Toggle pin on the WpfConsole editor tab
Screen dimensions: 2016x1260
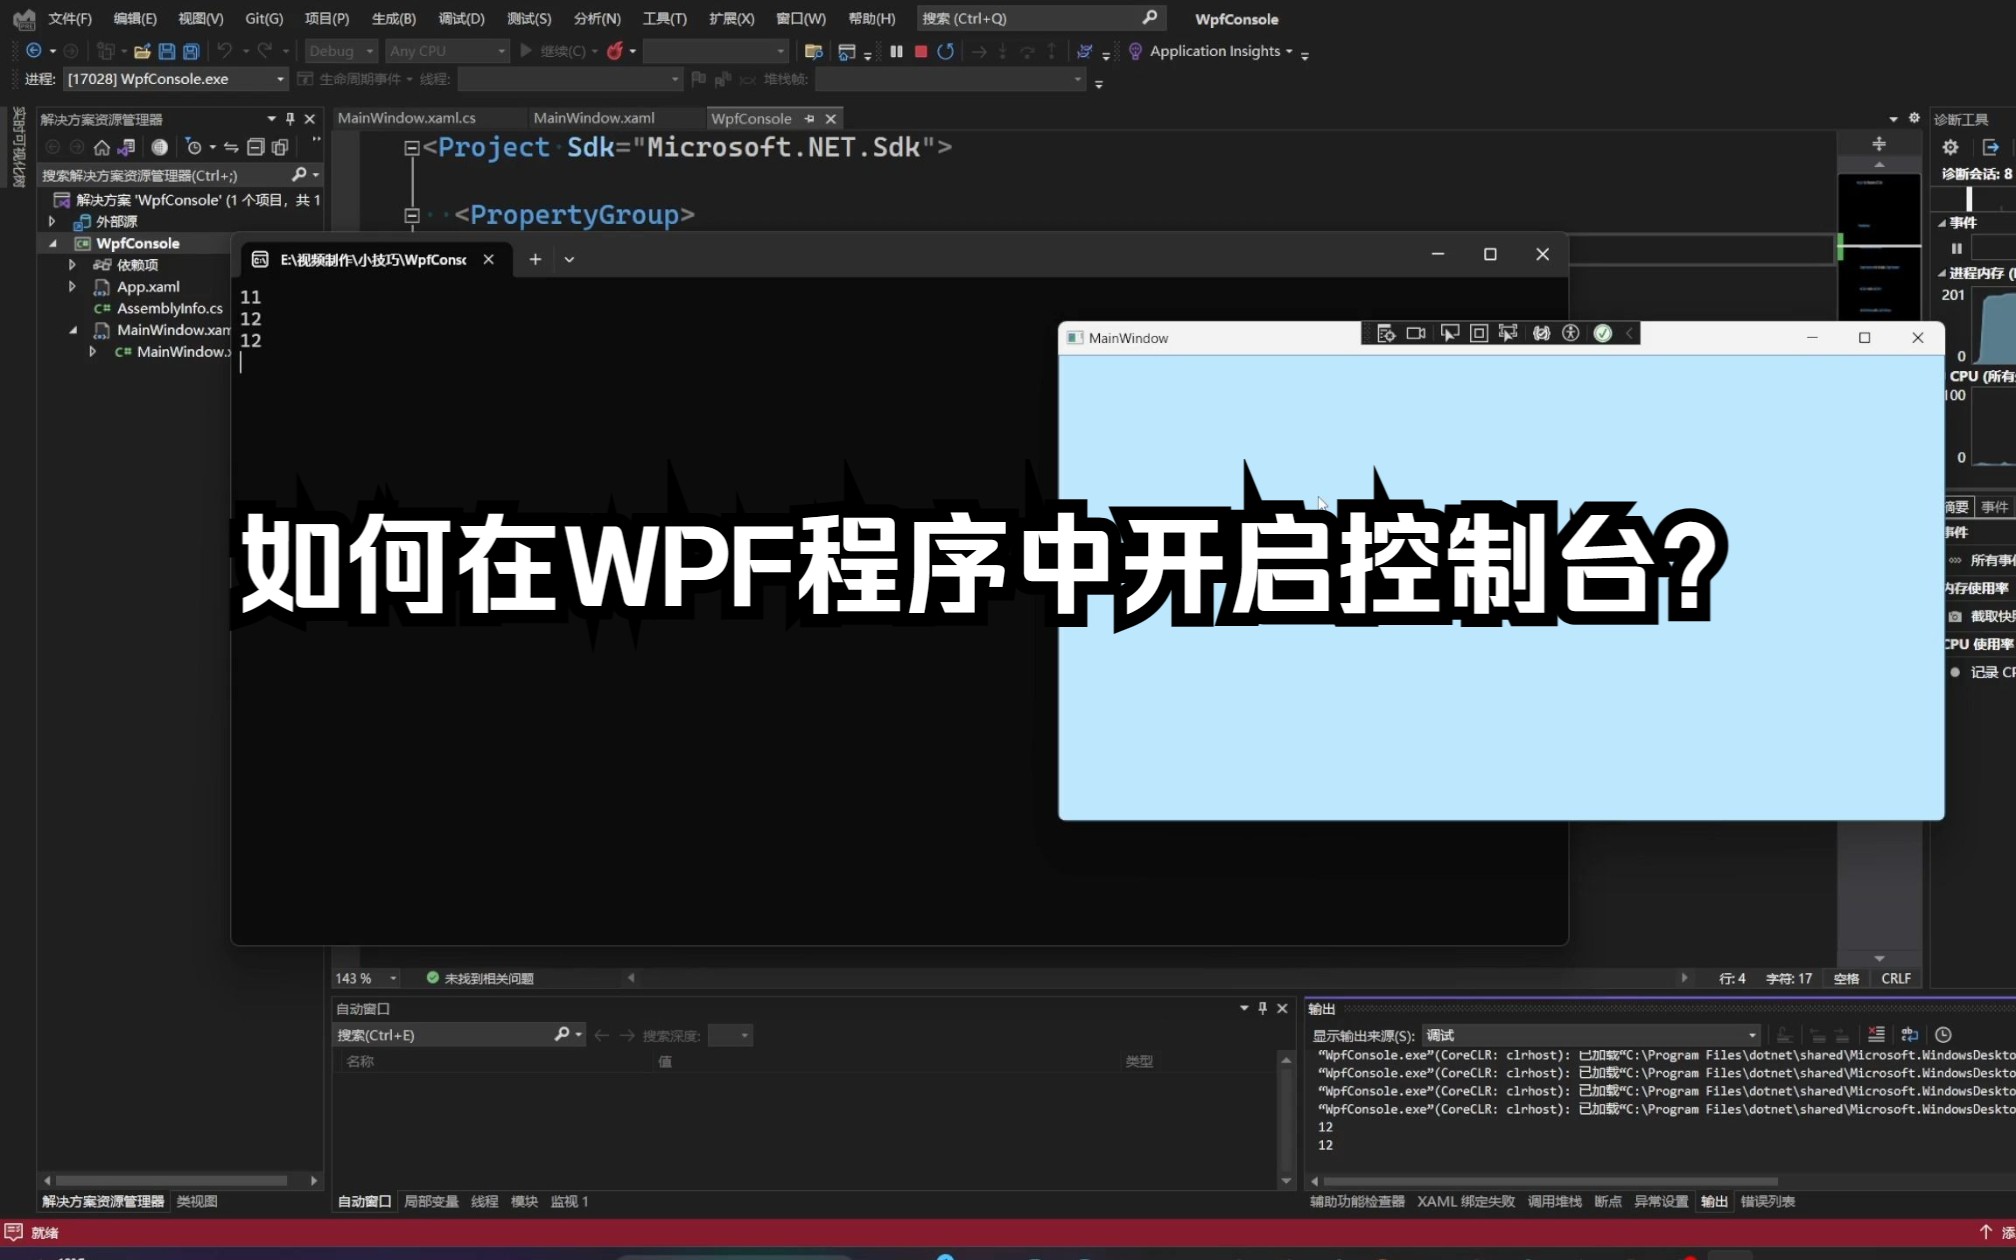click(809, 118)
